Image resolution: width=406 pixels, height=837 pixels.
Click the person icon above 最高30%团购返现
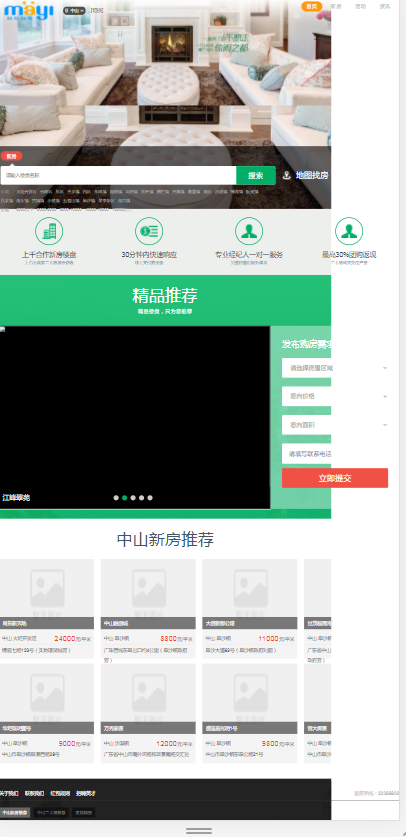click(x=349, y=231)
